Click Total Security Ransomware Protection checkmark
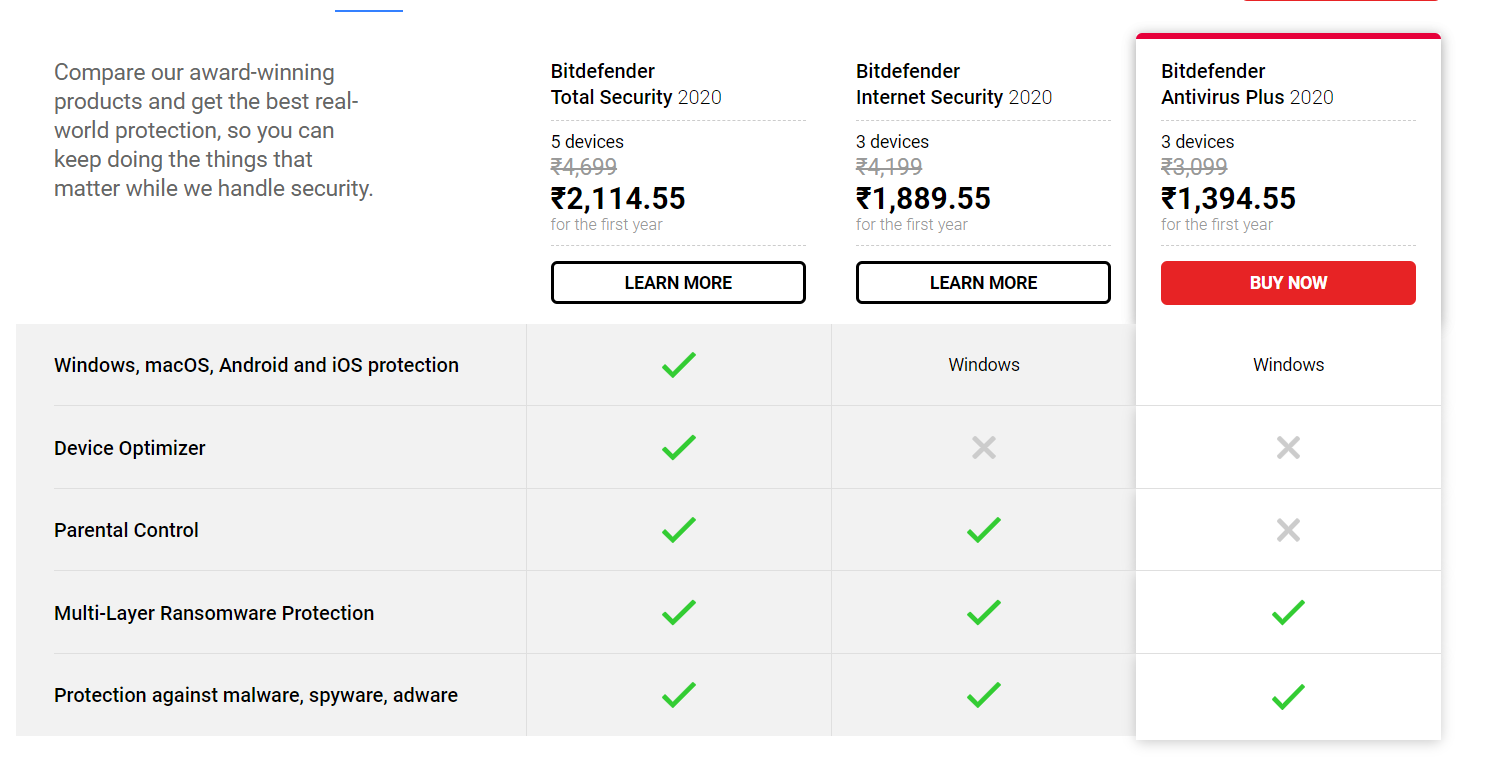The width and height of the screenshot is (1487, 760). (678, 612)
